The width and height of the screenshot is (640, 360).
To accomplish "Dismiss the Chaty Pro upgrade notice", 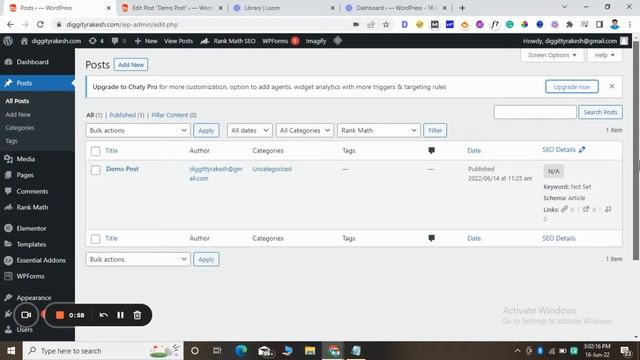I will [x=611, y=86].
